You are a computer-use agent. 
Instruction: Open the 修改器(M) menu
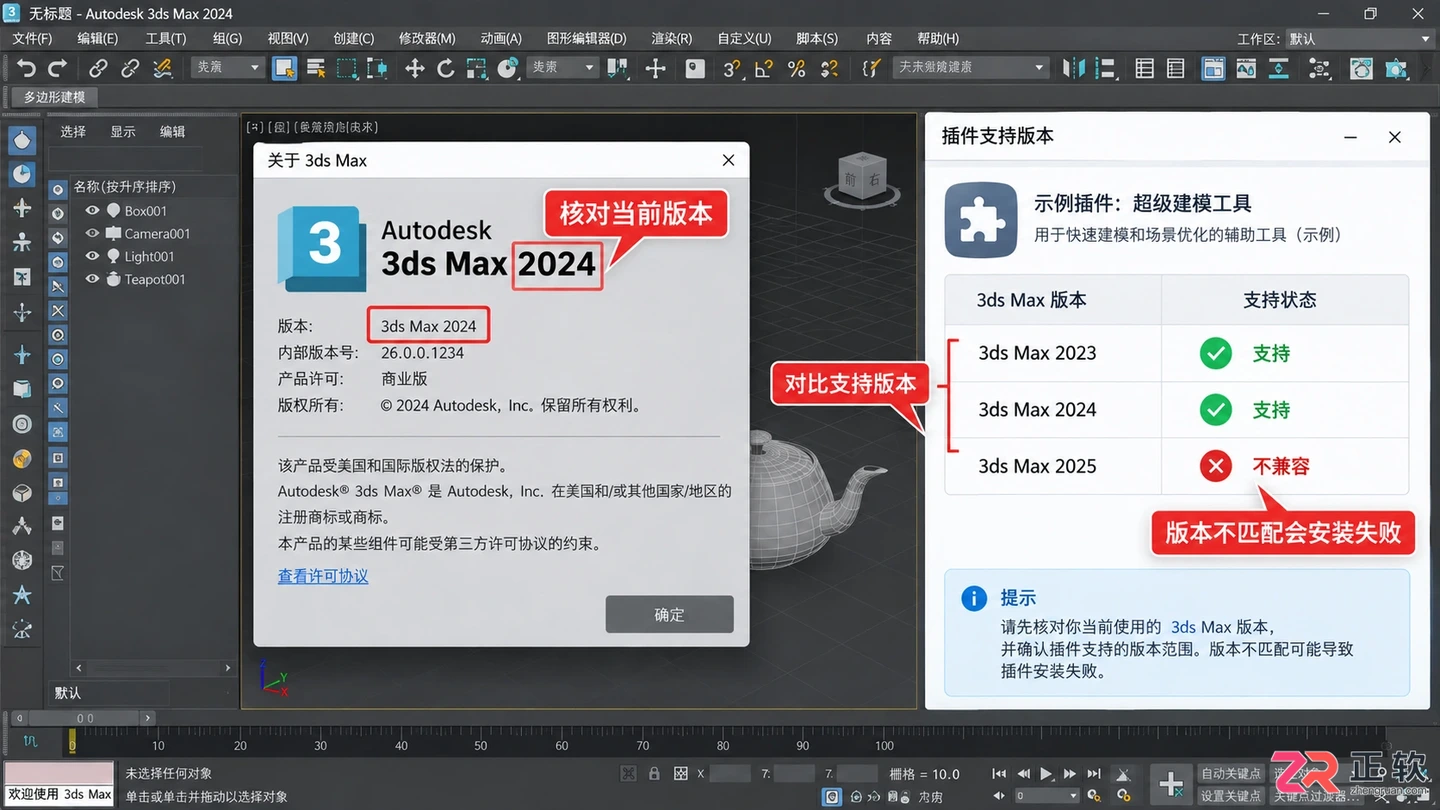coord(427,38)
